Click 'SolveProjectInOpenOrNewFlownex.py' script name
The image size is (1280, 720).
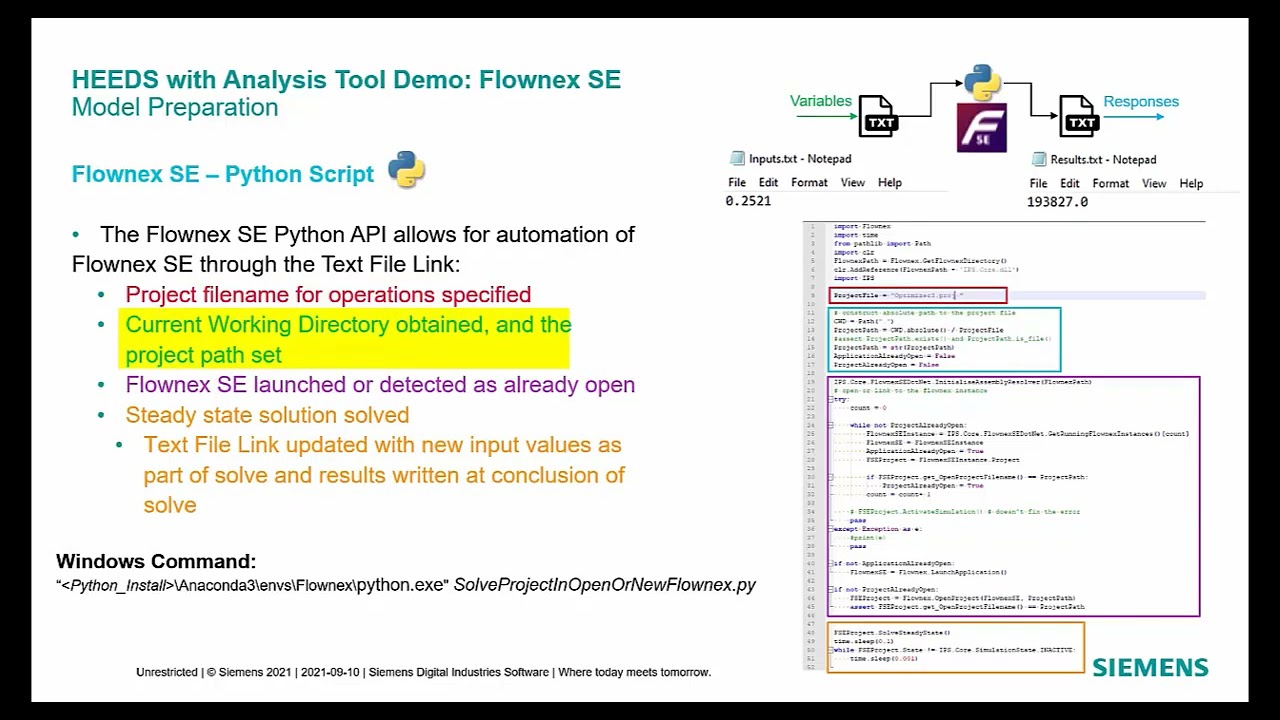(605, 585)
